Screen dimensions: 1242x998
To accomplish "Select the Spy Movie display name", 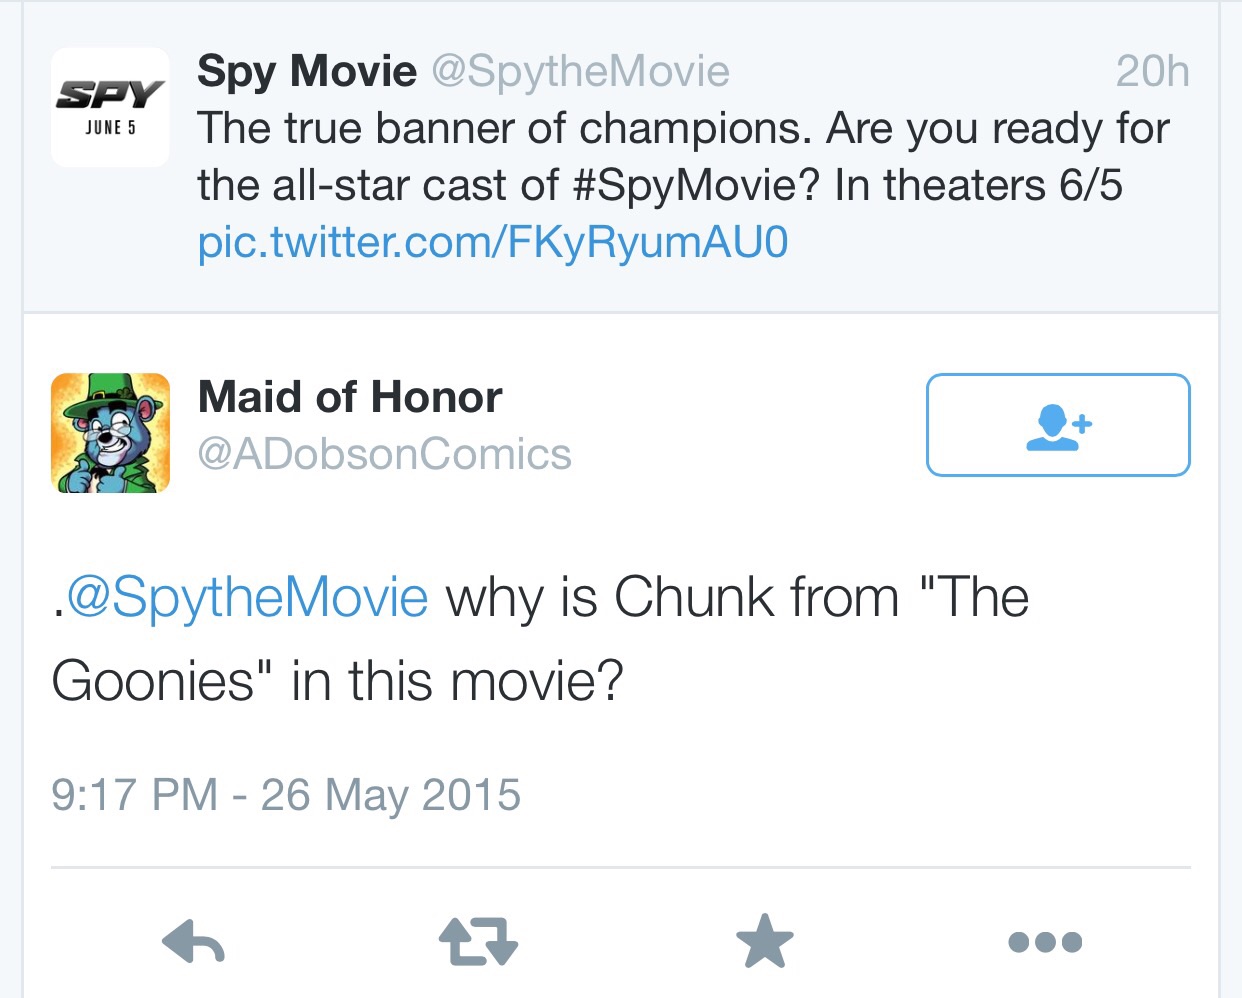I will 307,71.
